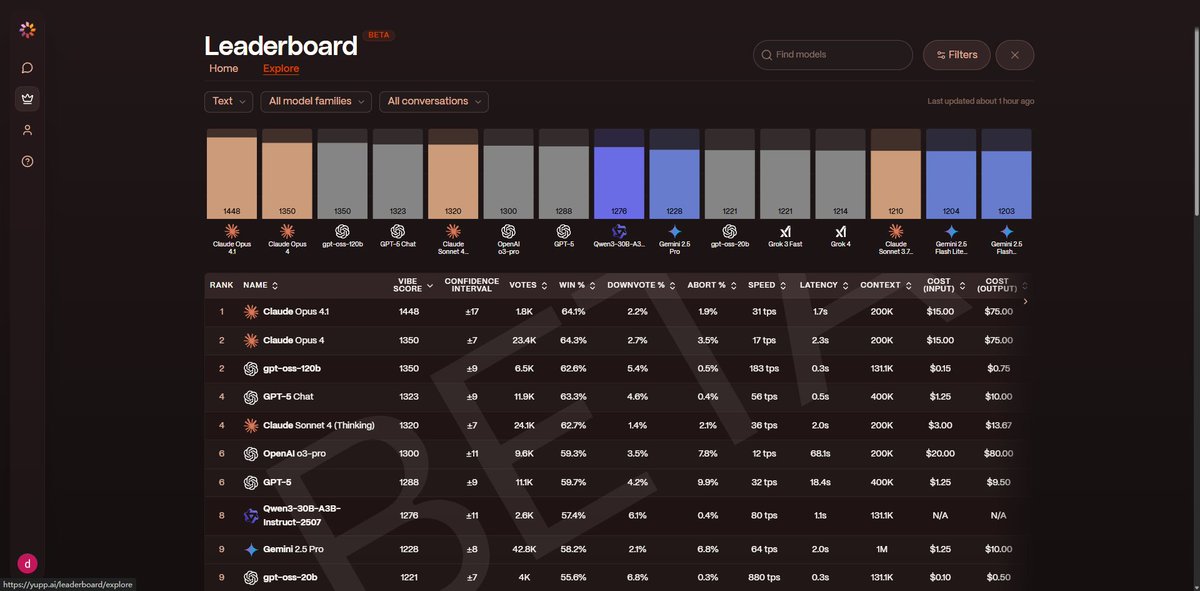Image resolution: width=1200 pixels, height=591 pixels.
Task: Click the BETA badge beside Leaderboard title
Action: 380,35
